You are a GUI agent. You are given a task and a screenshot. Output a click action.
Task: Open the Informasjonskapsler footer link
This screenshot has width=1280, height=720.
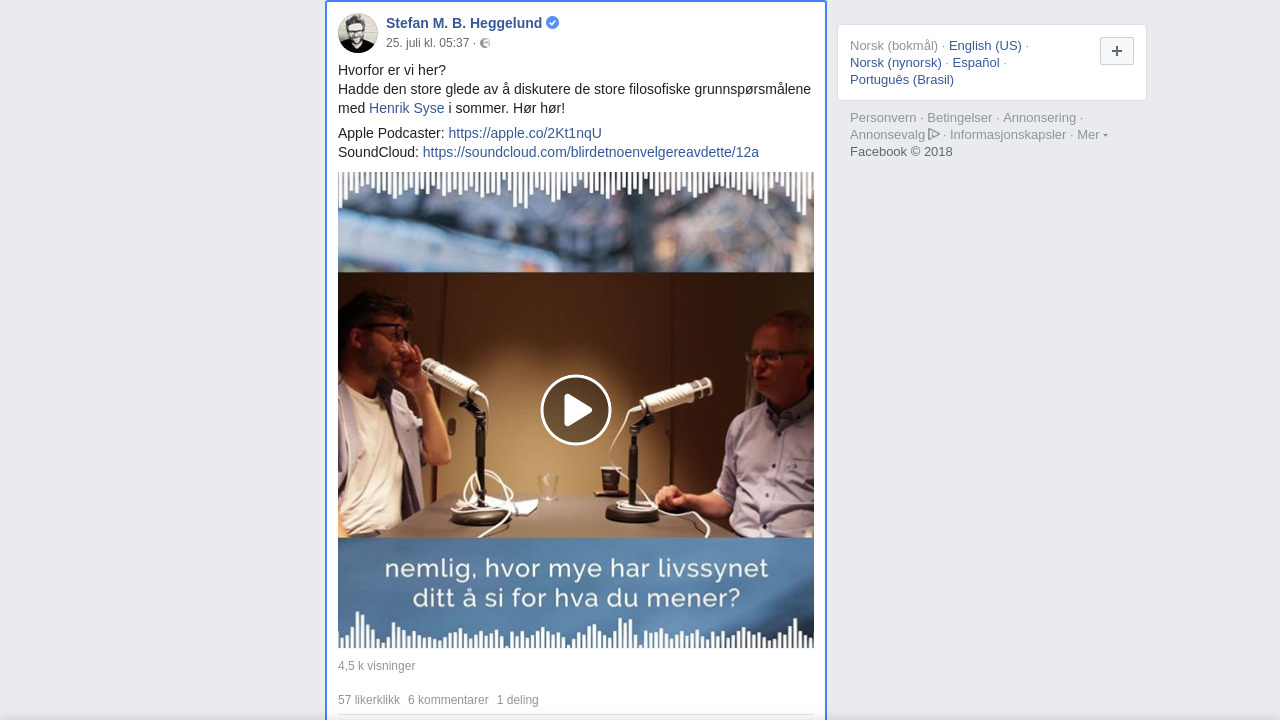click(1008, 134)
